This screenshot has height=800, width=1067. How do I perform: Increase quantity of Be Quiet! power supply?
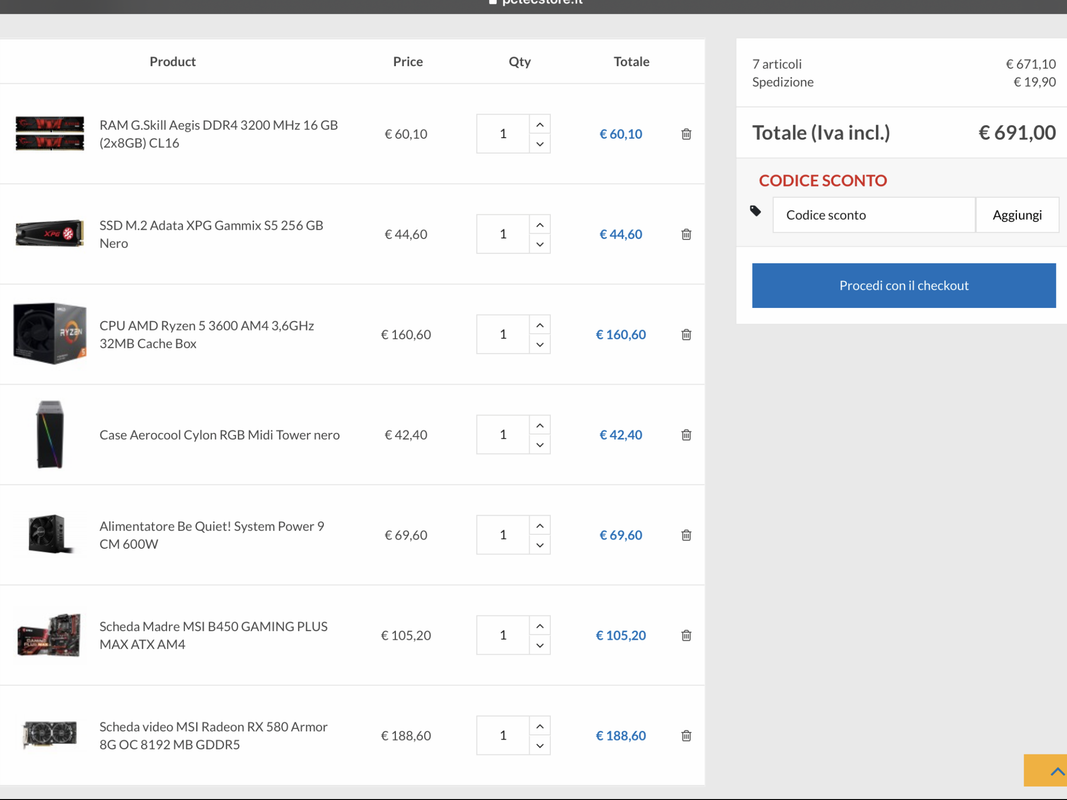click(x=540, y=525)
